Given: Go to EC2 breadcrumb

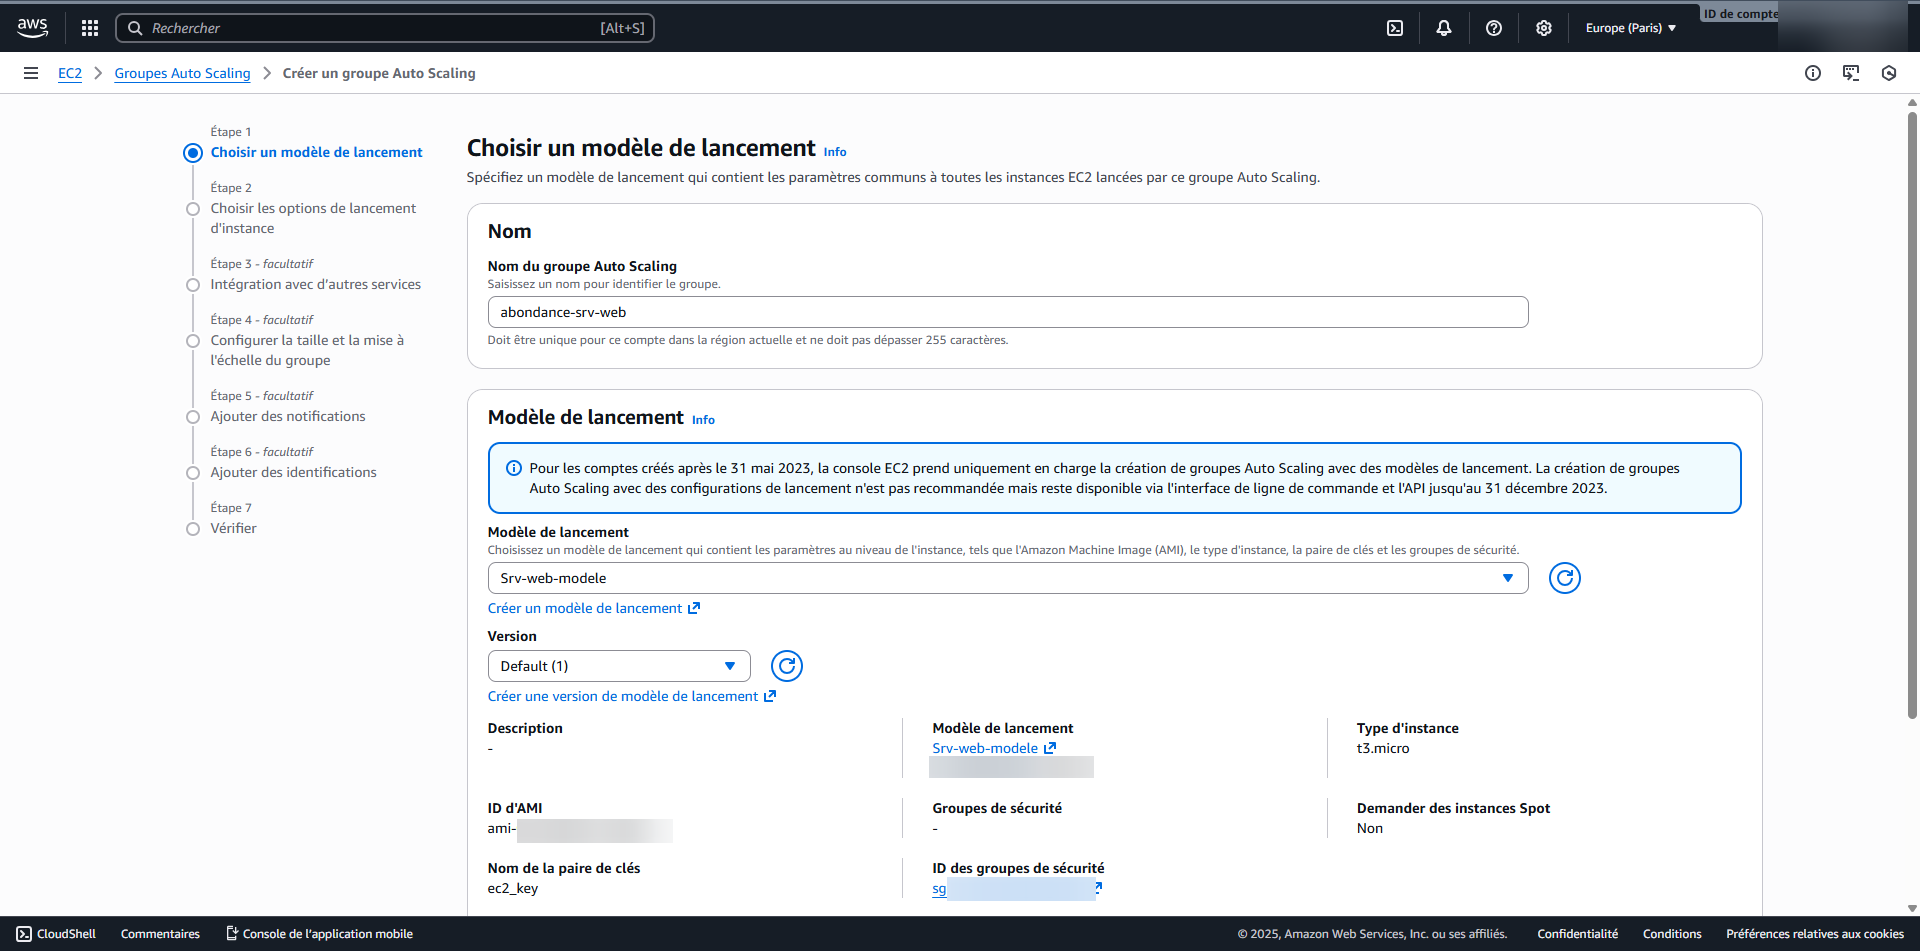Looking at the screenshot, I should point(70,73).
